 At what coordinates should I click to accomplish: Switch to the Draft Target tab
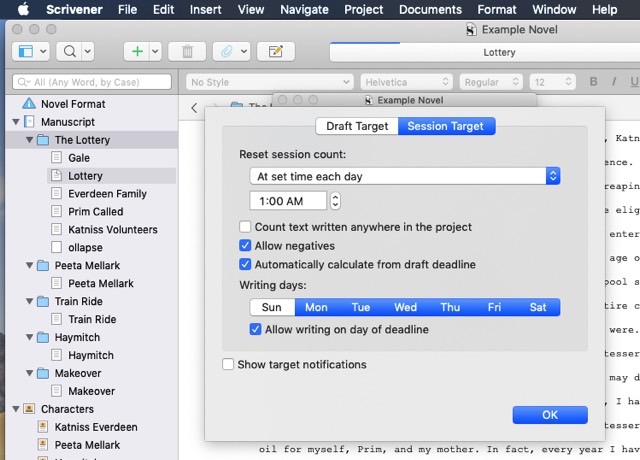click(357, 126)
